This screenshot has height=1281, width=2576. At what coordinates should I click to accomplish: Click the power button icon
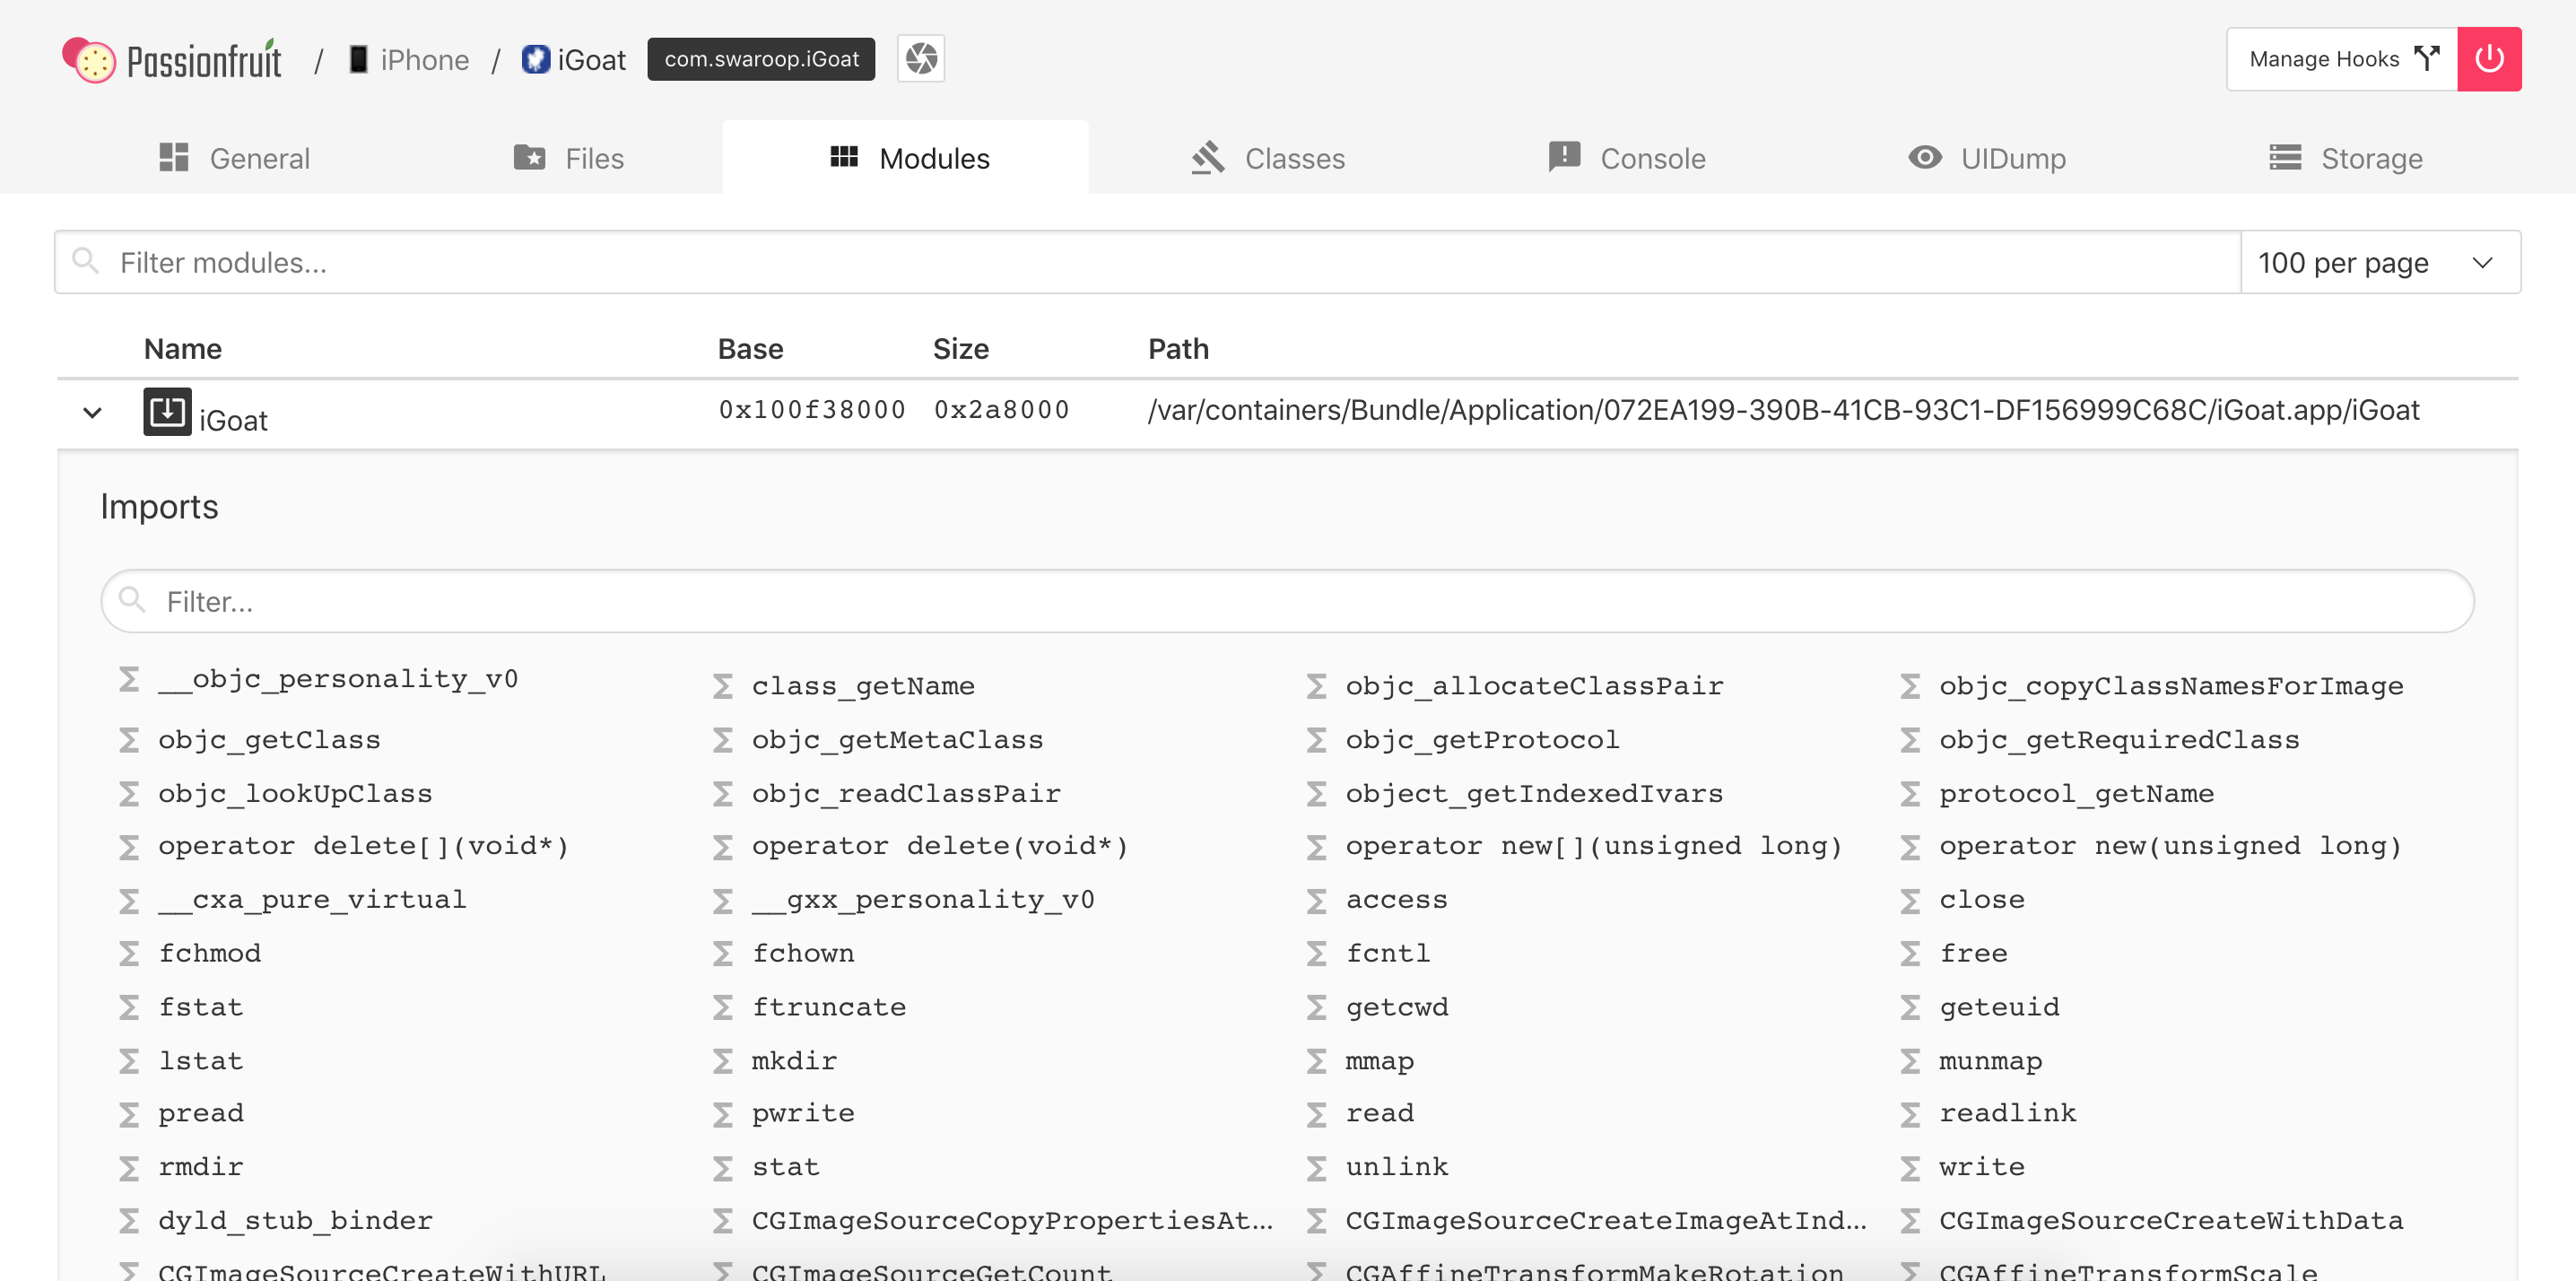click(x=2491, y=59)
